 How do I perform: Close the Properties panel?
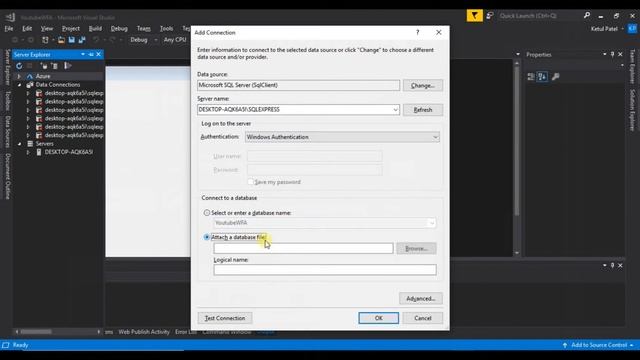click(x=620, y=54)
